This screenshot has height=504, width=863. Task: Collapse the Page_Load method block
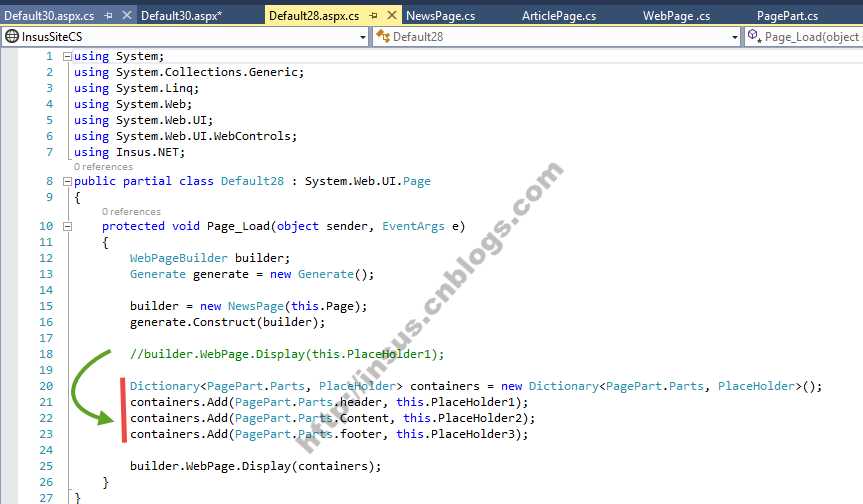tap(67, 226)
